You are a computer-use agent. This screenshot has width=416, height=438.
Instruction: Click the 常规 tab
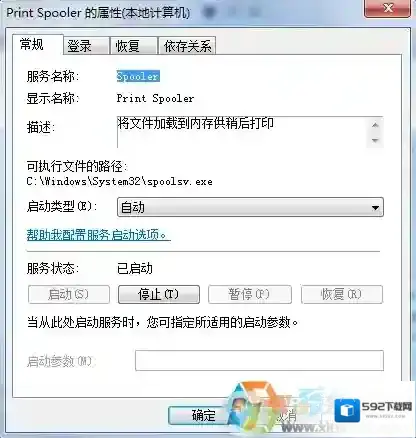pyautogui.click(x=37, y=44)
